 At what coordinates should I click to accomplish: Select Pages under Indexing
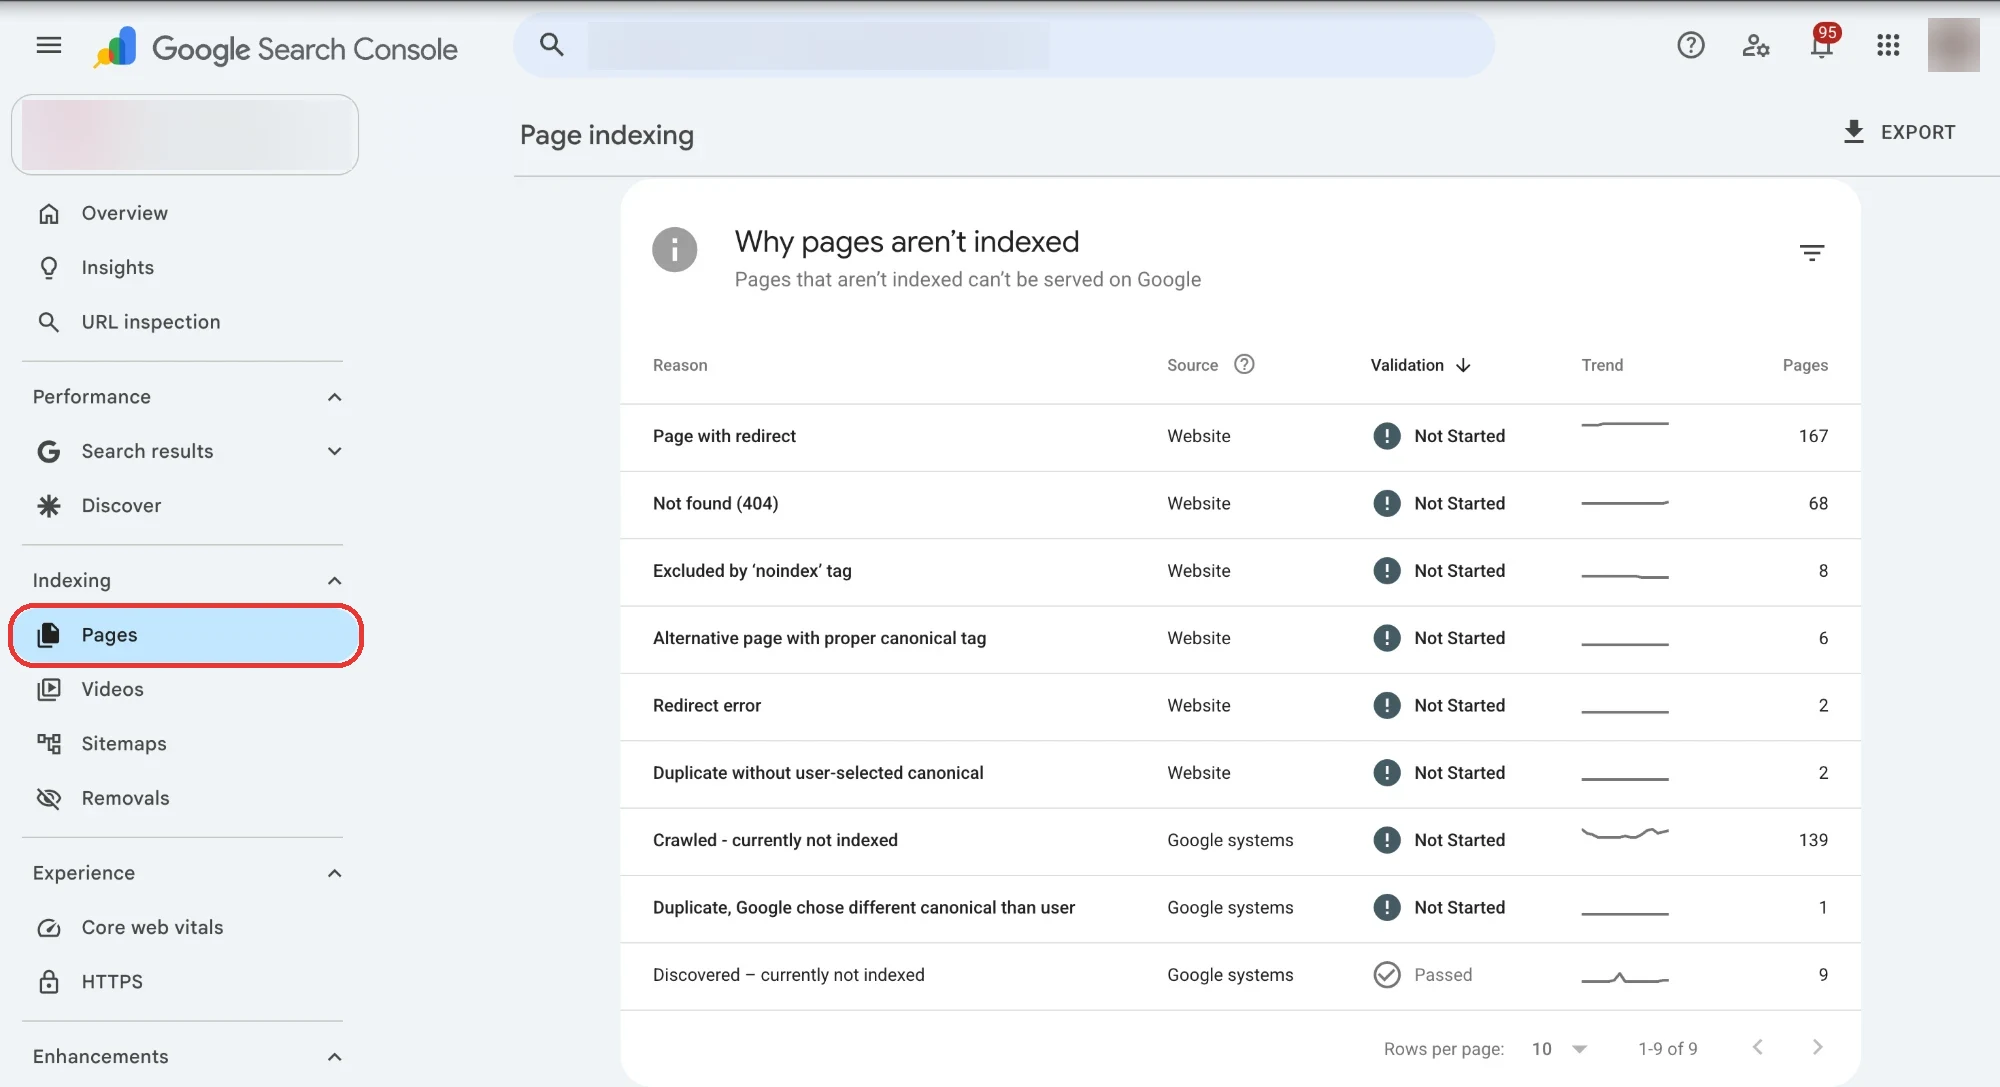pos(185,635)
